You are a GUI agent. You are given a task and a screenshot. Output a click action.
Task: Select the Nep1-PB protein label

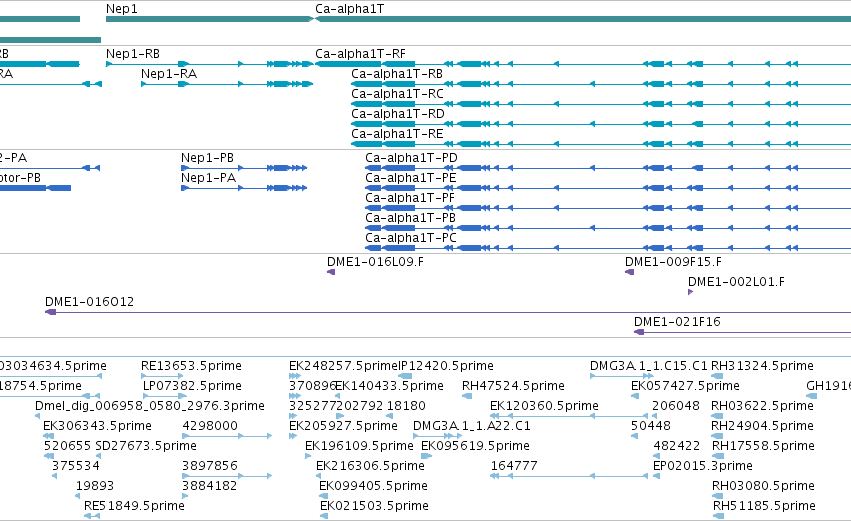coord(207,158)
